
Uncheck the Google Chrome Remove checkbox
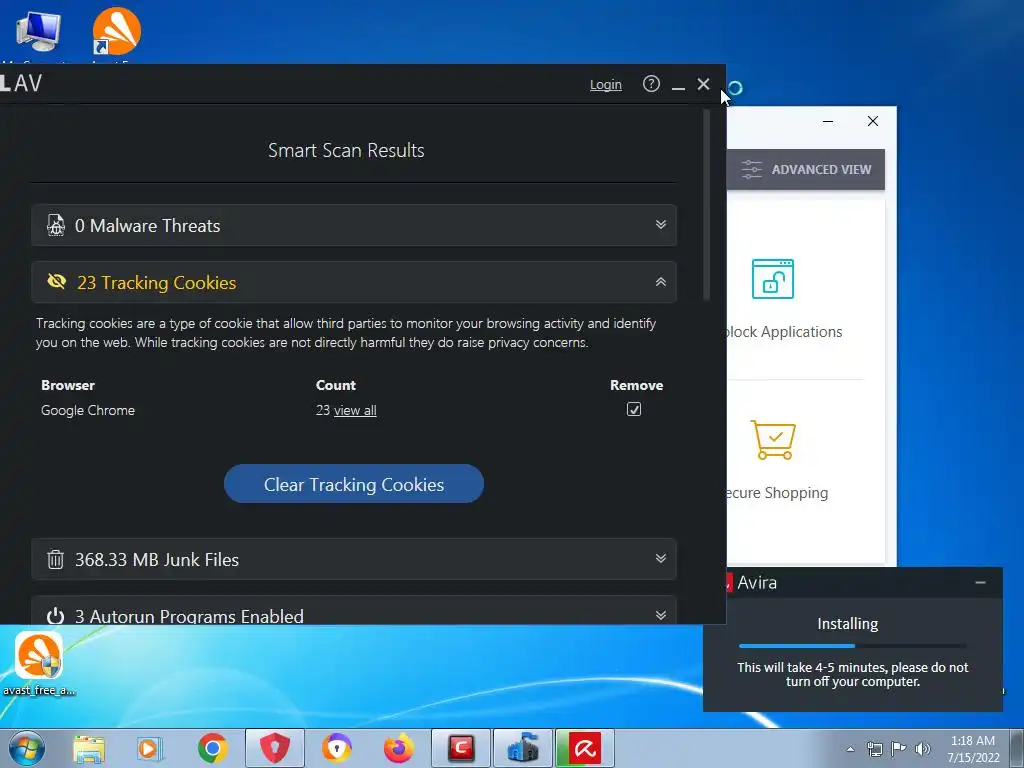click(633, 409)
